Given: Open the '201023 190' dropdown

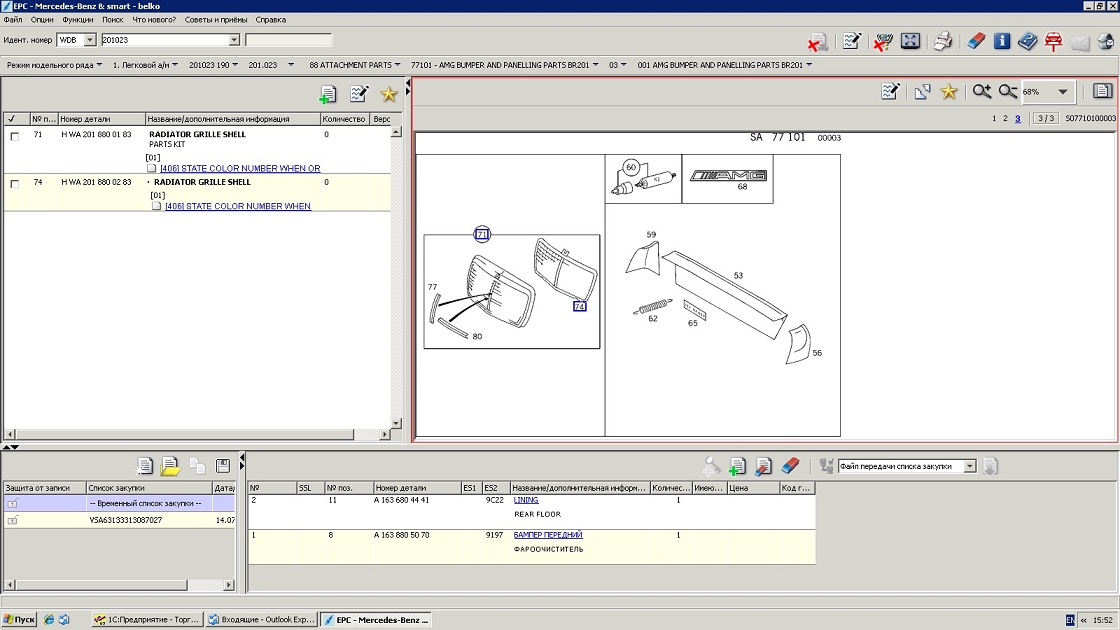Looking at the screenshot, I should click(x=213, y=65).
